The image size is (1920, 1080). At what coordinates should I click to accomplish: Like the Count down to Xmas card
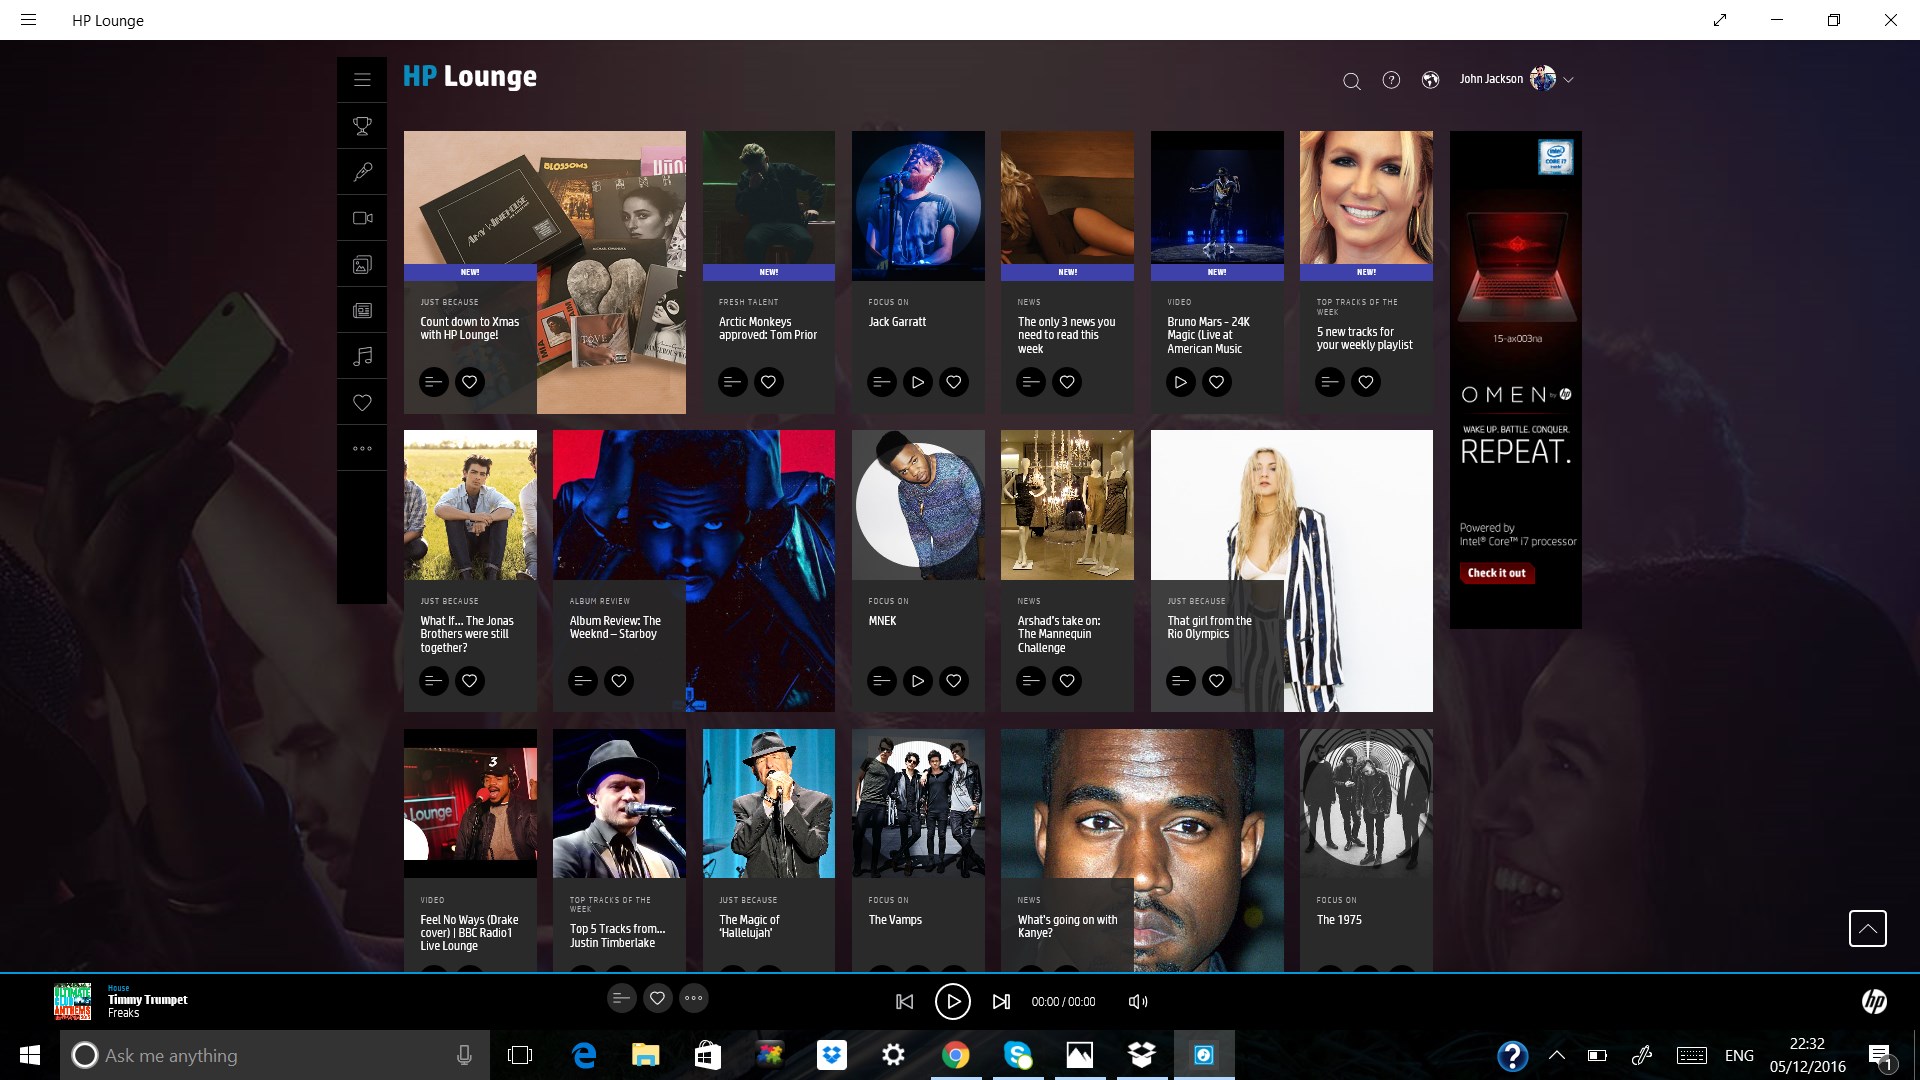[469, 382]
